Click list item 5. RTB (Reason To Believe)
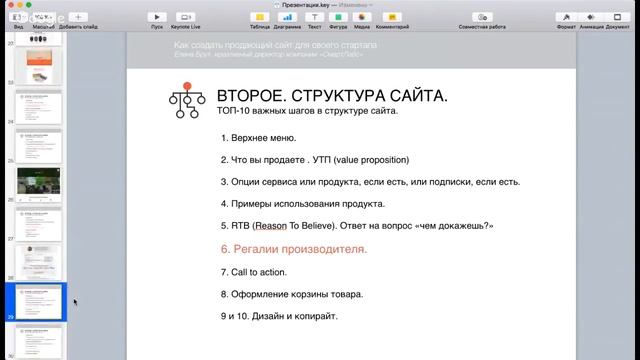Image resolution: width=640 pixels, height=360 pixels. 357,225
